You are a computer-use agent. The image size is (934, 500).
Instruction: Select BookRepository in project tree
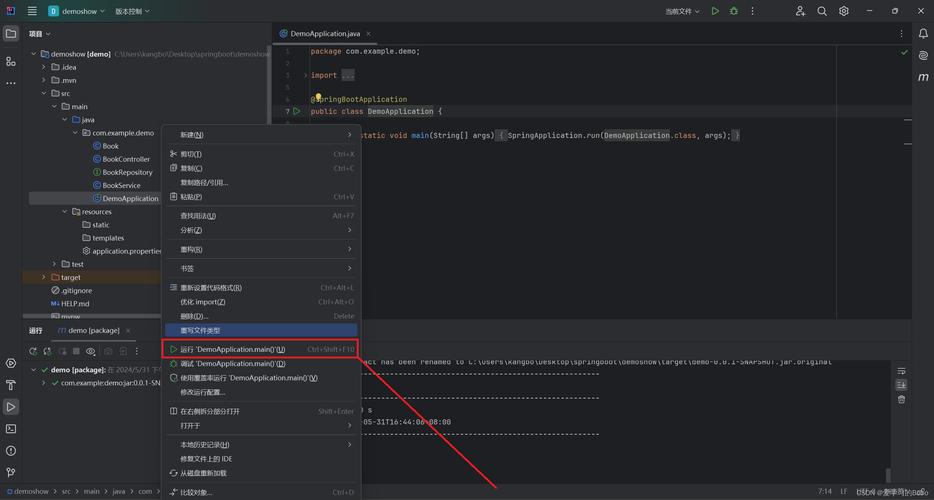pos(127,172)
